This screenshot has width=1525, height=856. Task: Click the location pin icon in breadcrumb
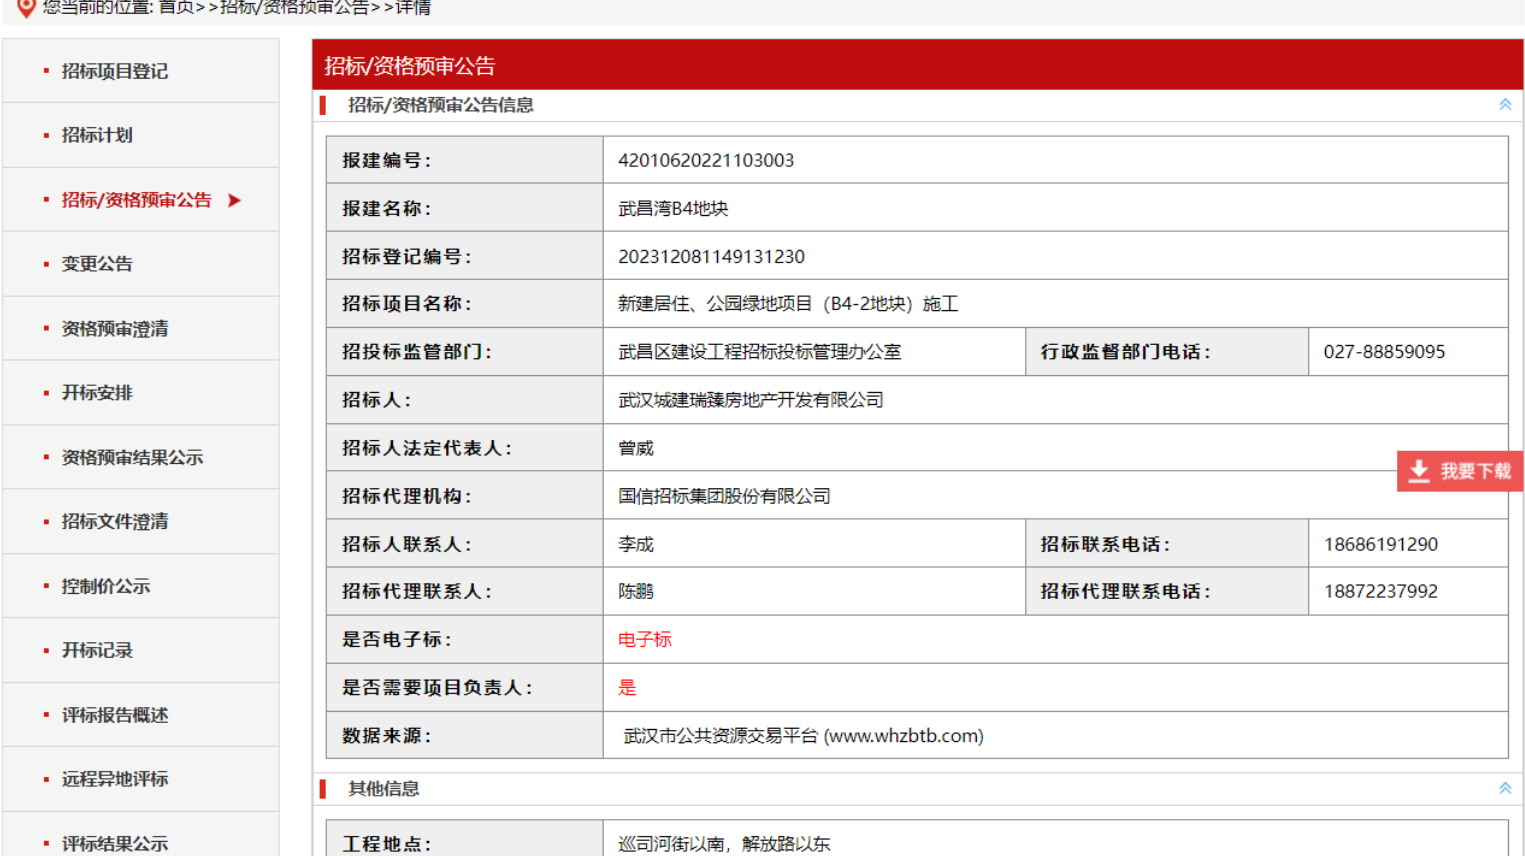coord(26,8)
